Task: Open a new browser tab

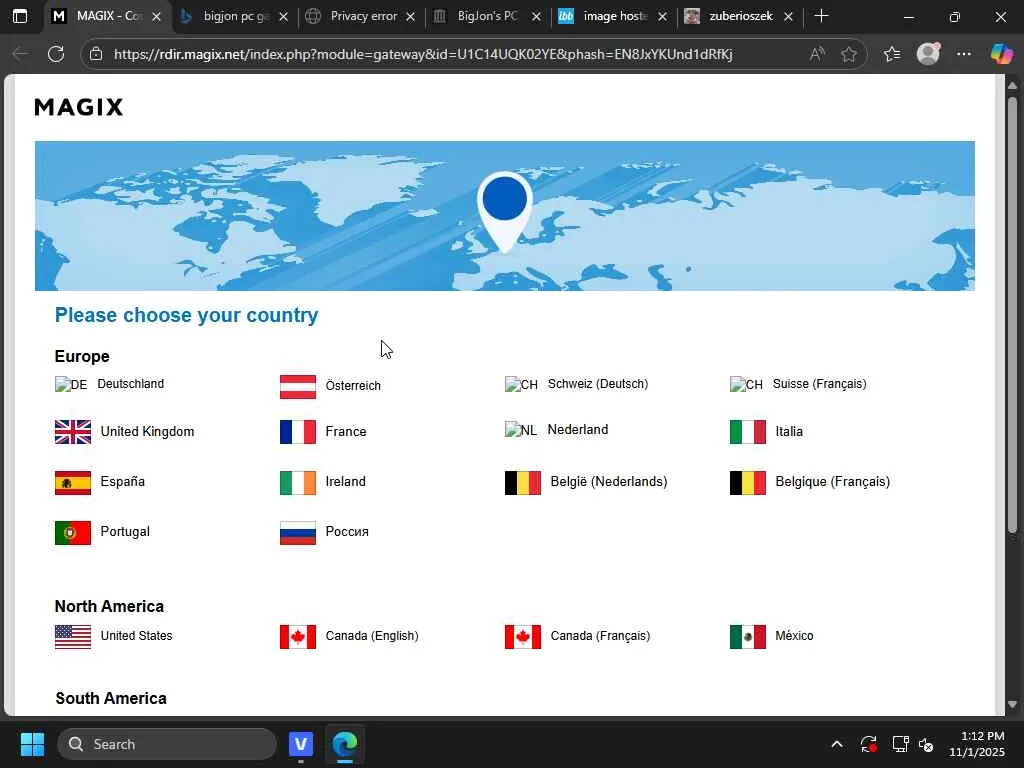Action: tap(822, 16)
